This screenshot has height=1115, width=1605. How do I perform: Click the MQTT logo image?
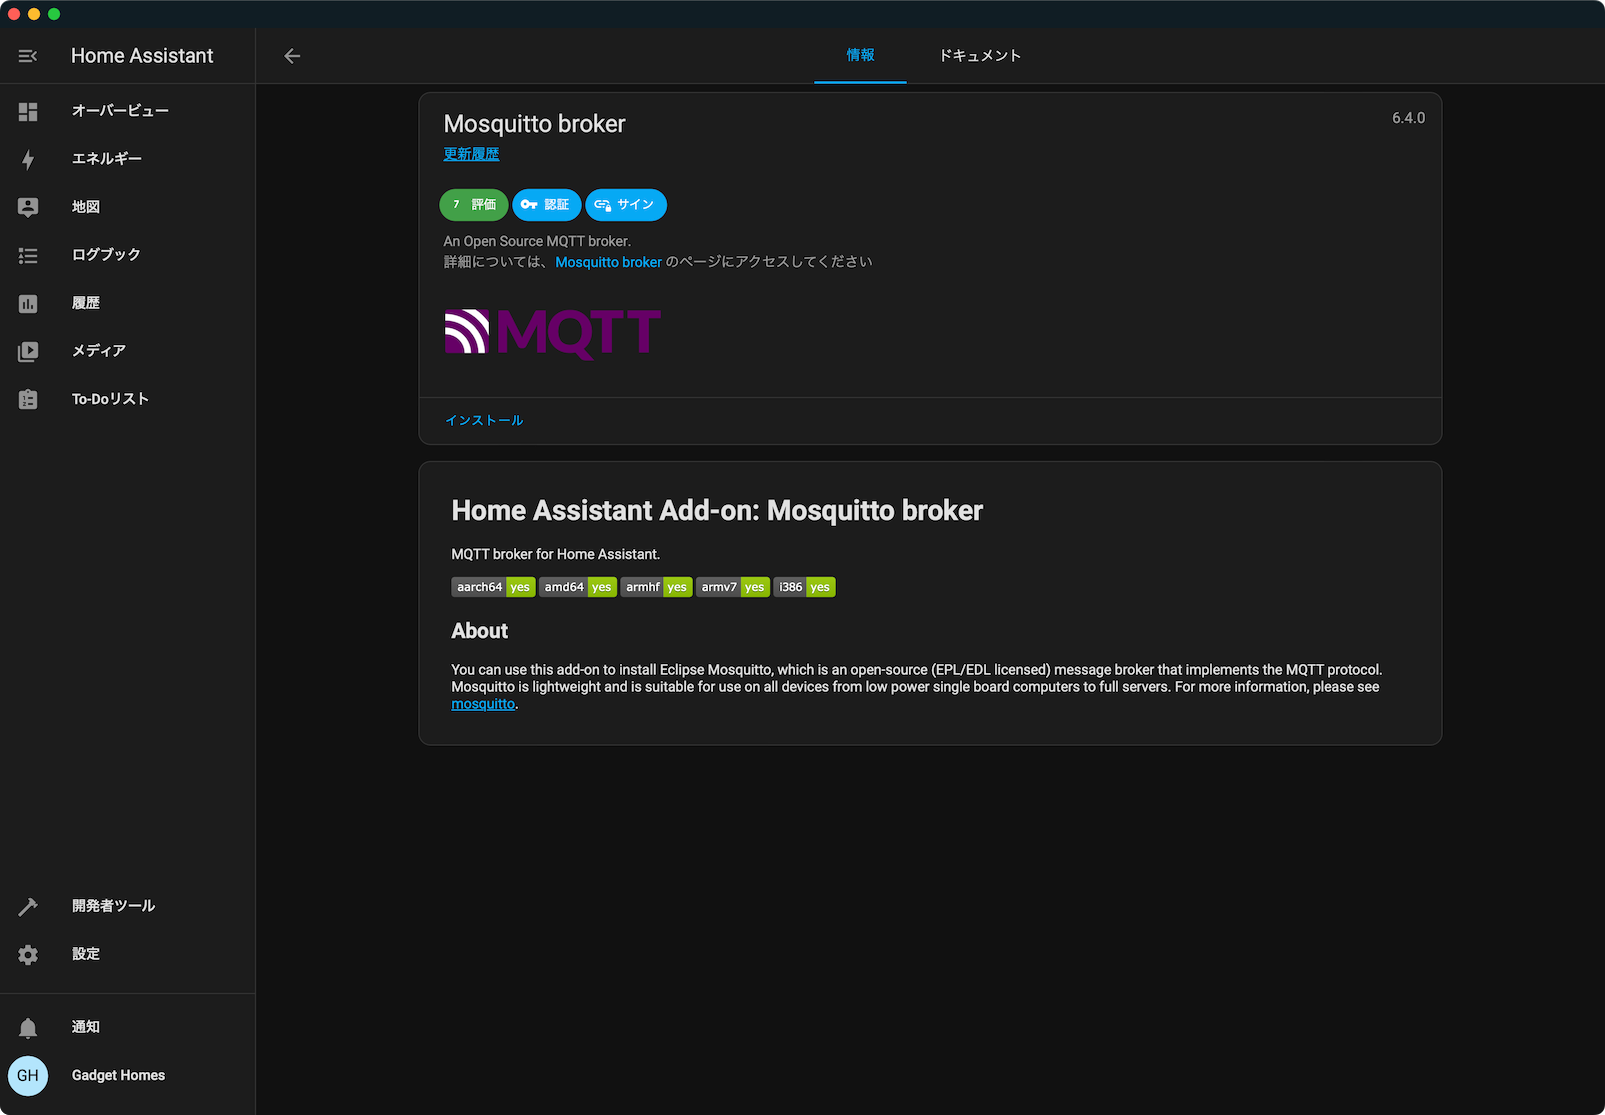552,334
